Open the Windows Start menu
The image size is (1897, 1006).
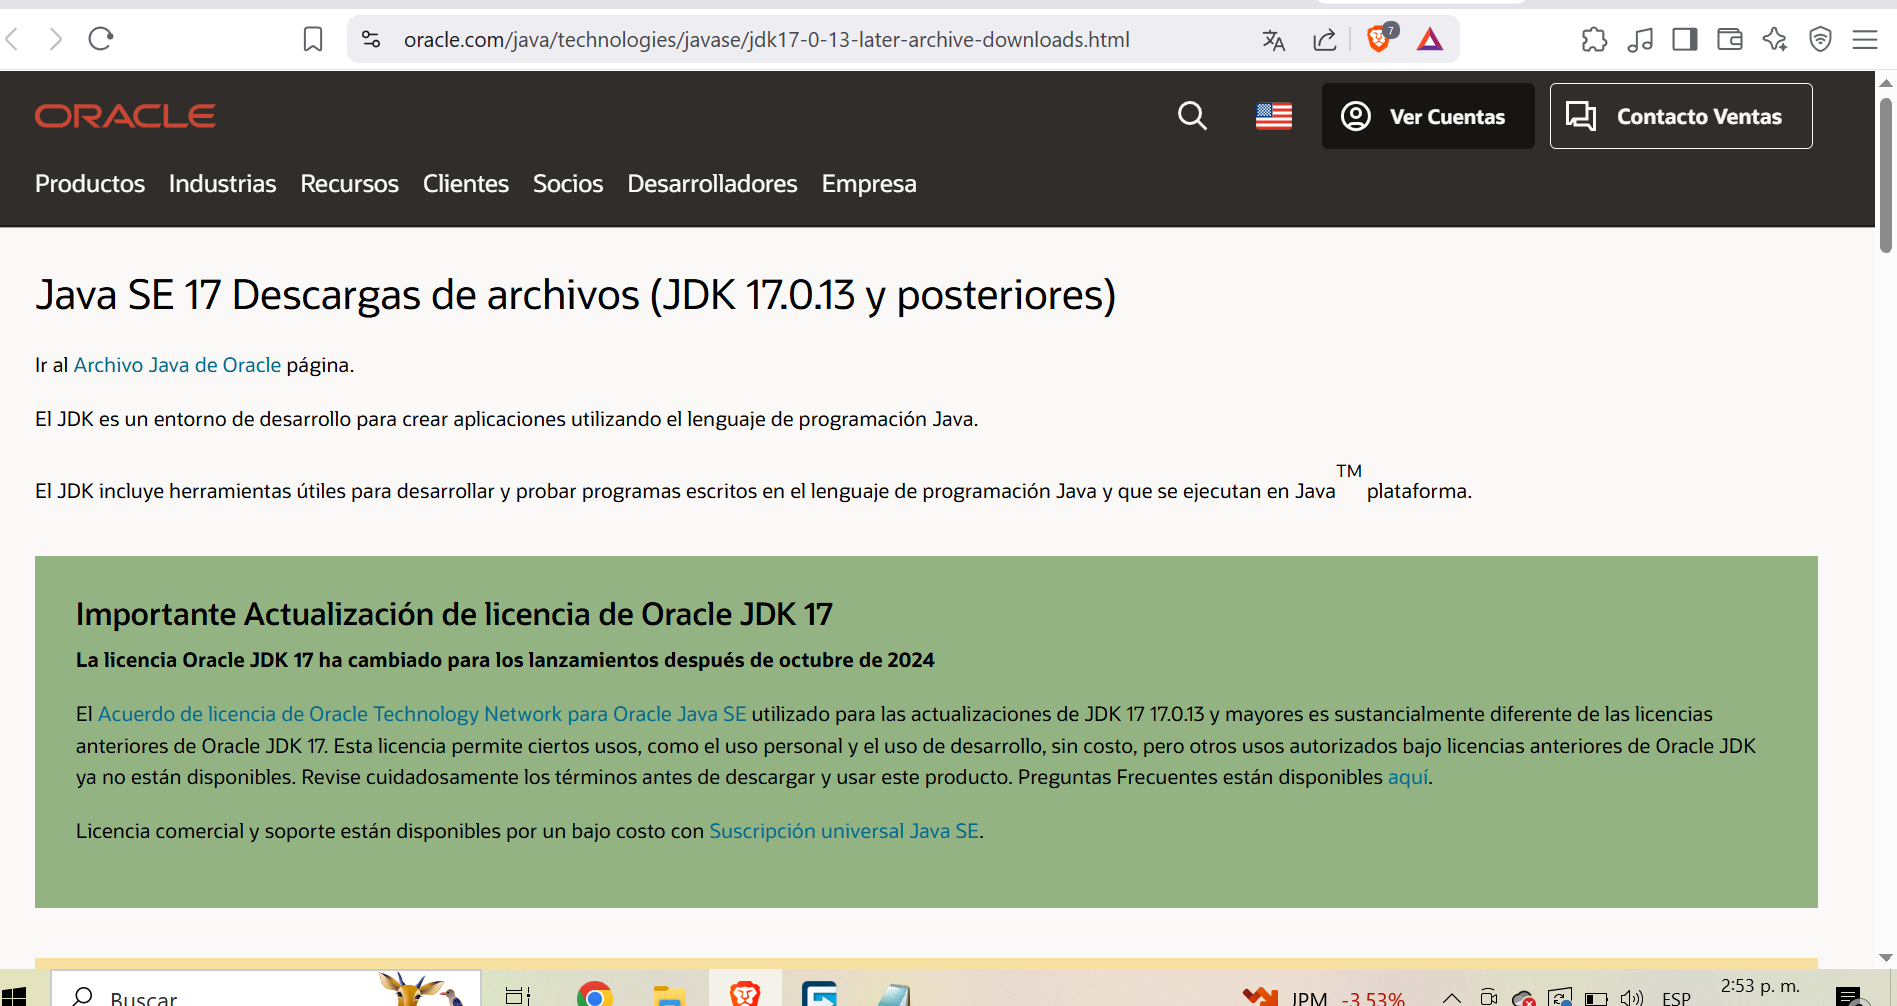coord(14,996)
